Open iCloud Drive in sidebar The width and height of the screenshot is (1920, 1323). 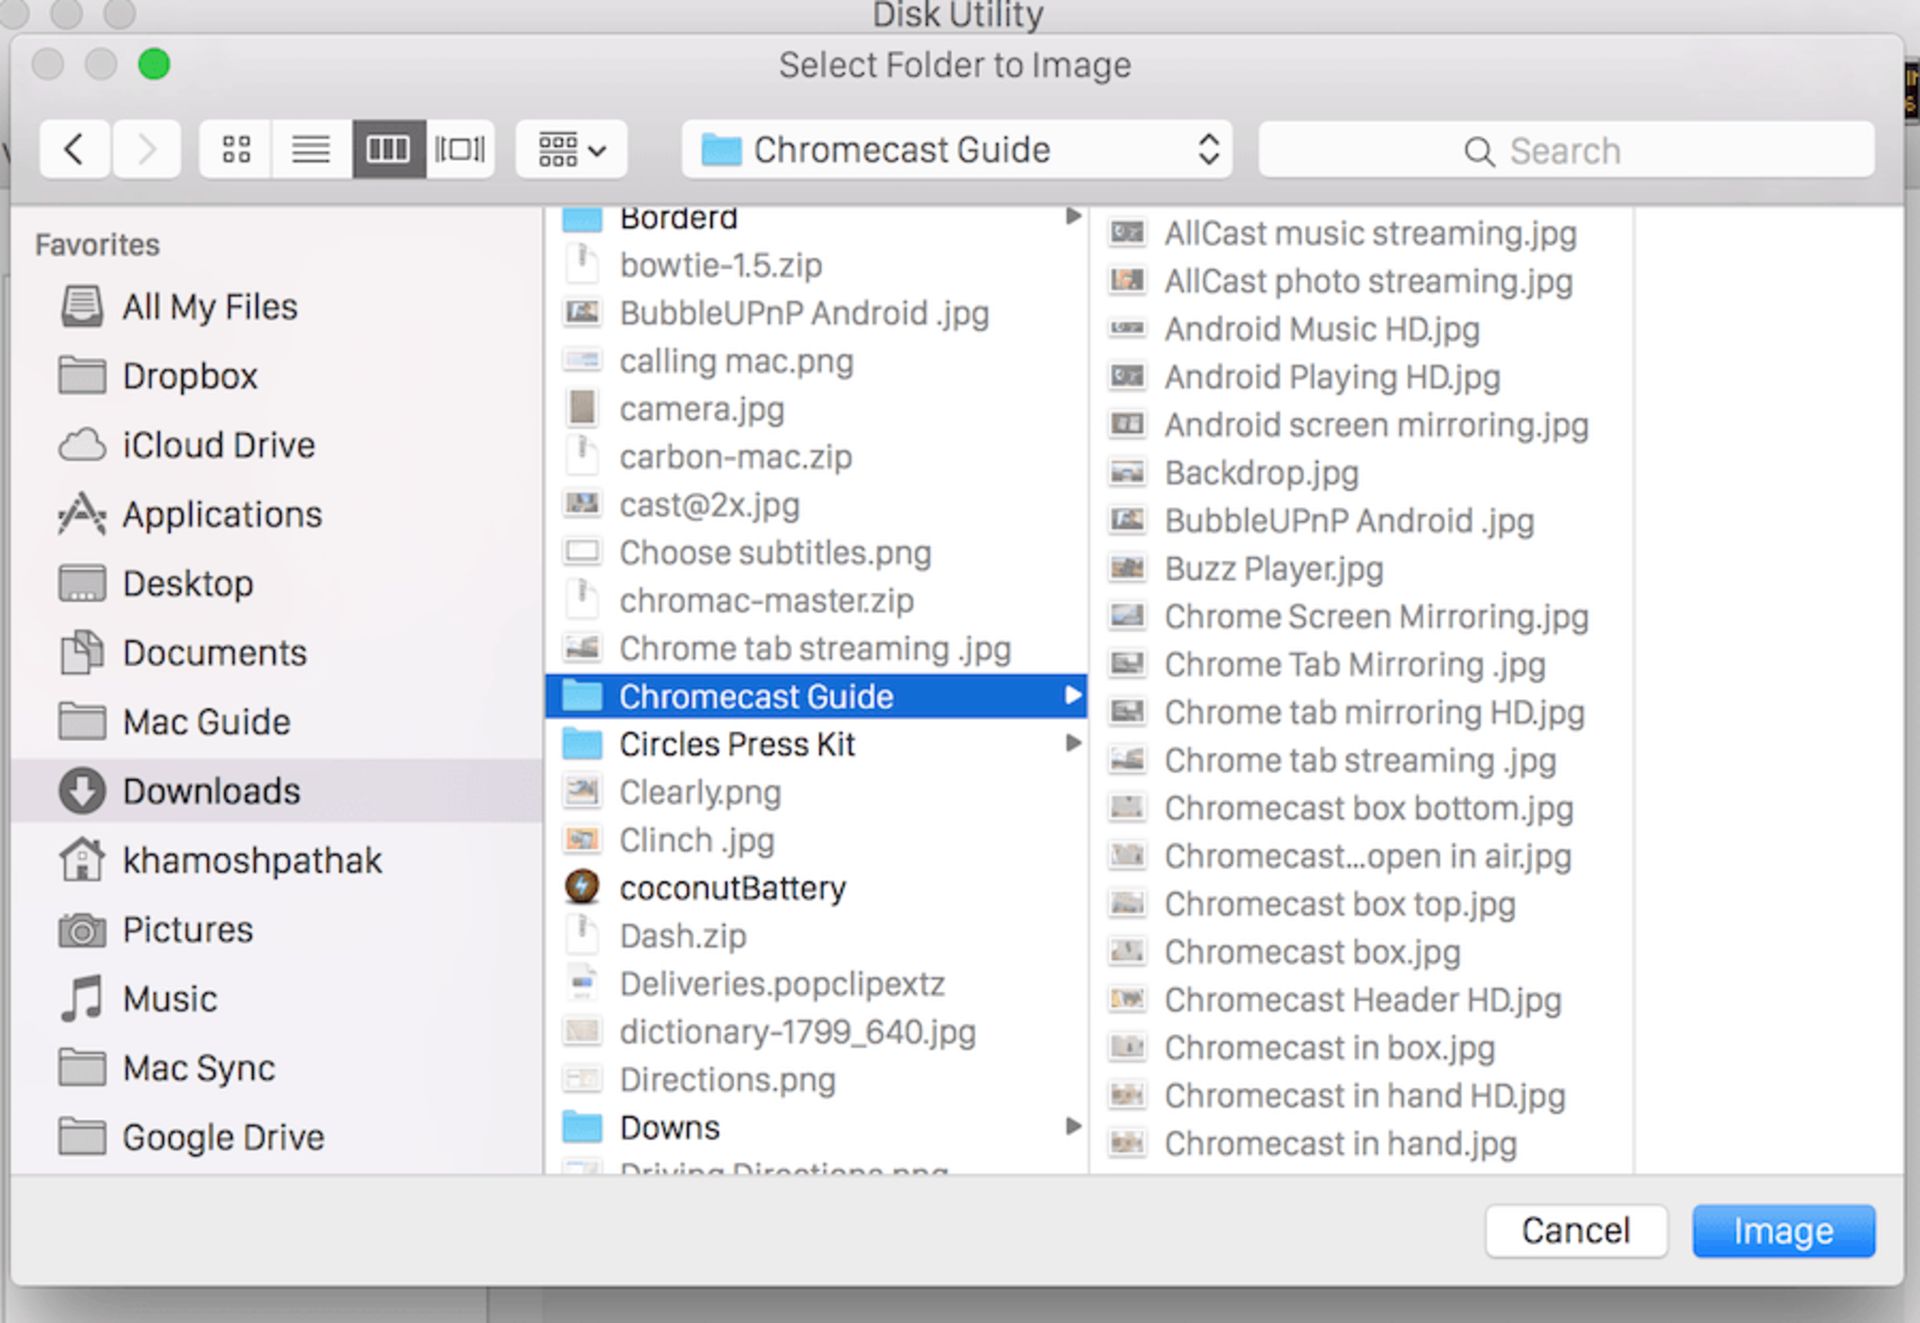[x=276, y=445]
